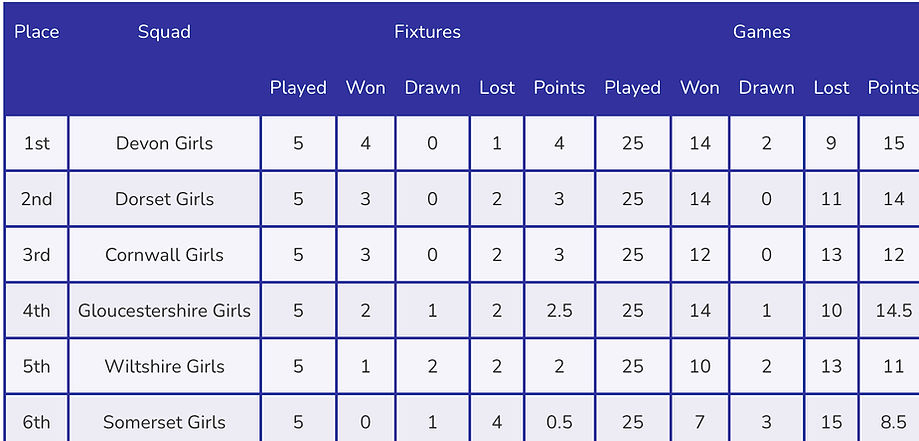Select the Wiltshire Girls squad cell
919x441 pixels.
165,366
